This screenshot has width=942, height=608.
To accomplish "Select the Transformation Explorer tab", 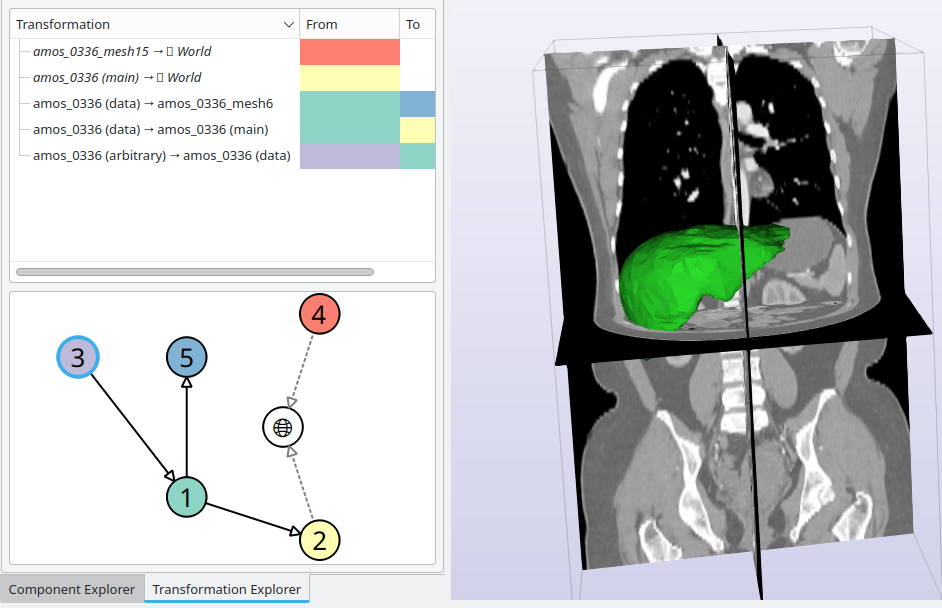I will [x=226, y=589].
